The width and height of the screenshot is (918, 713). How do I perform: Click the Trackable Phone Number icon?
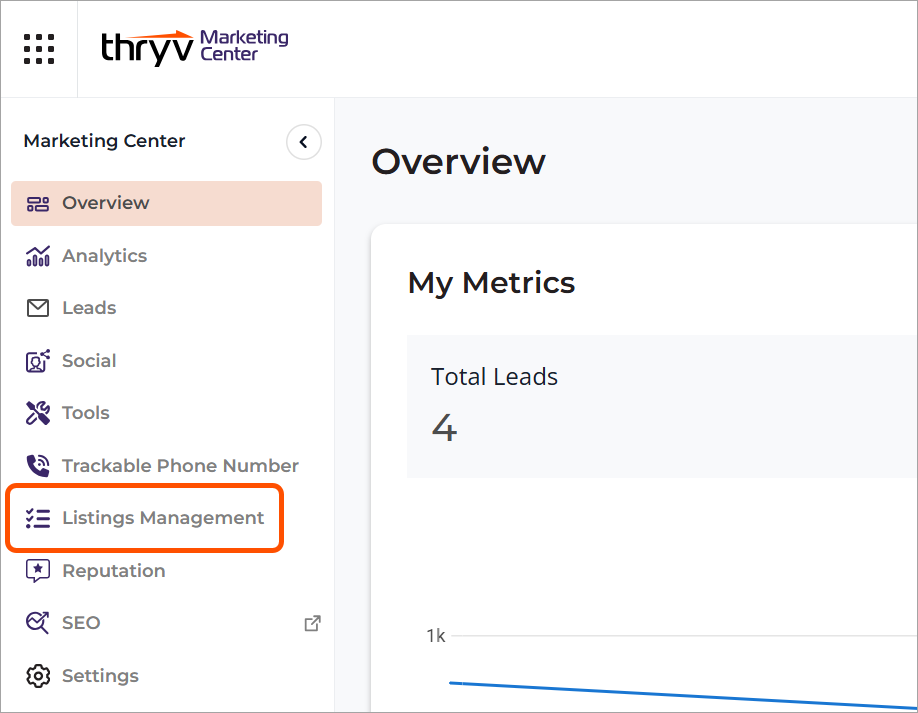38,466
